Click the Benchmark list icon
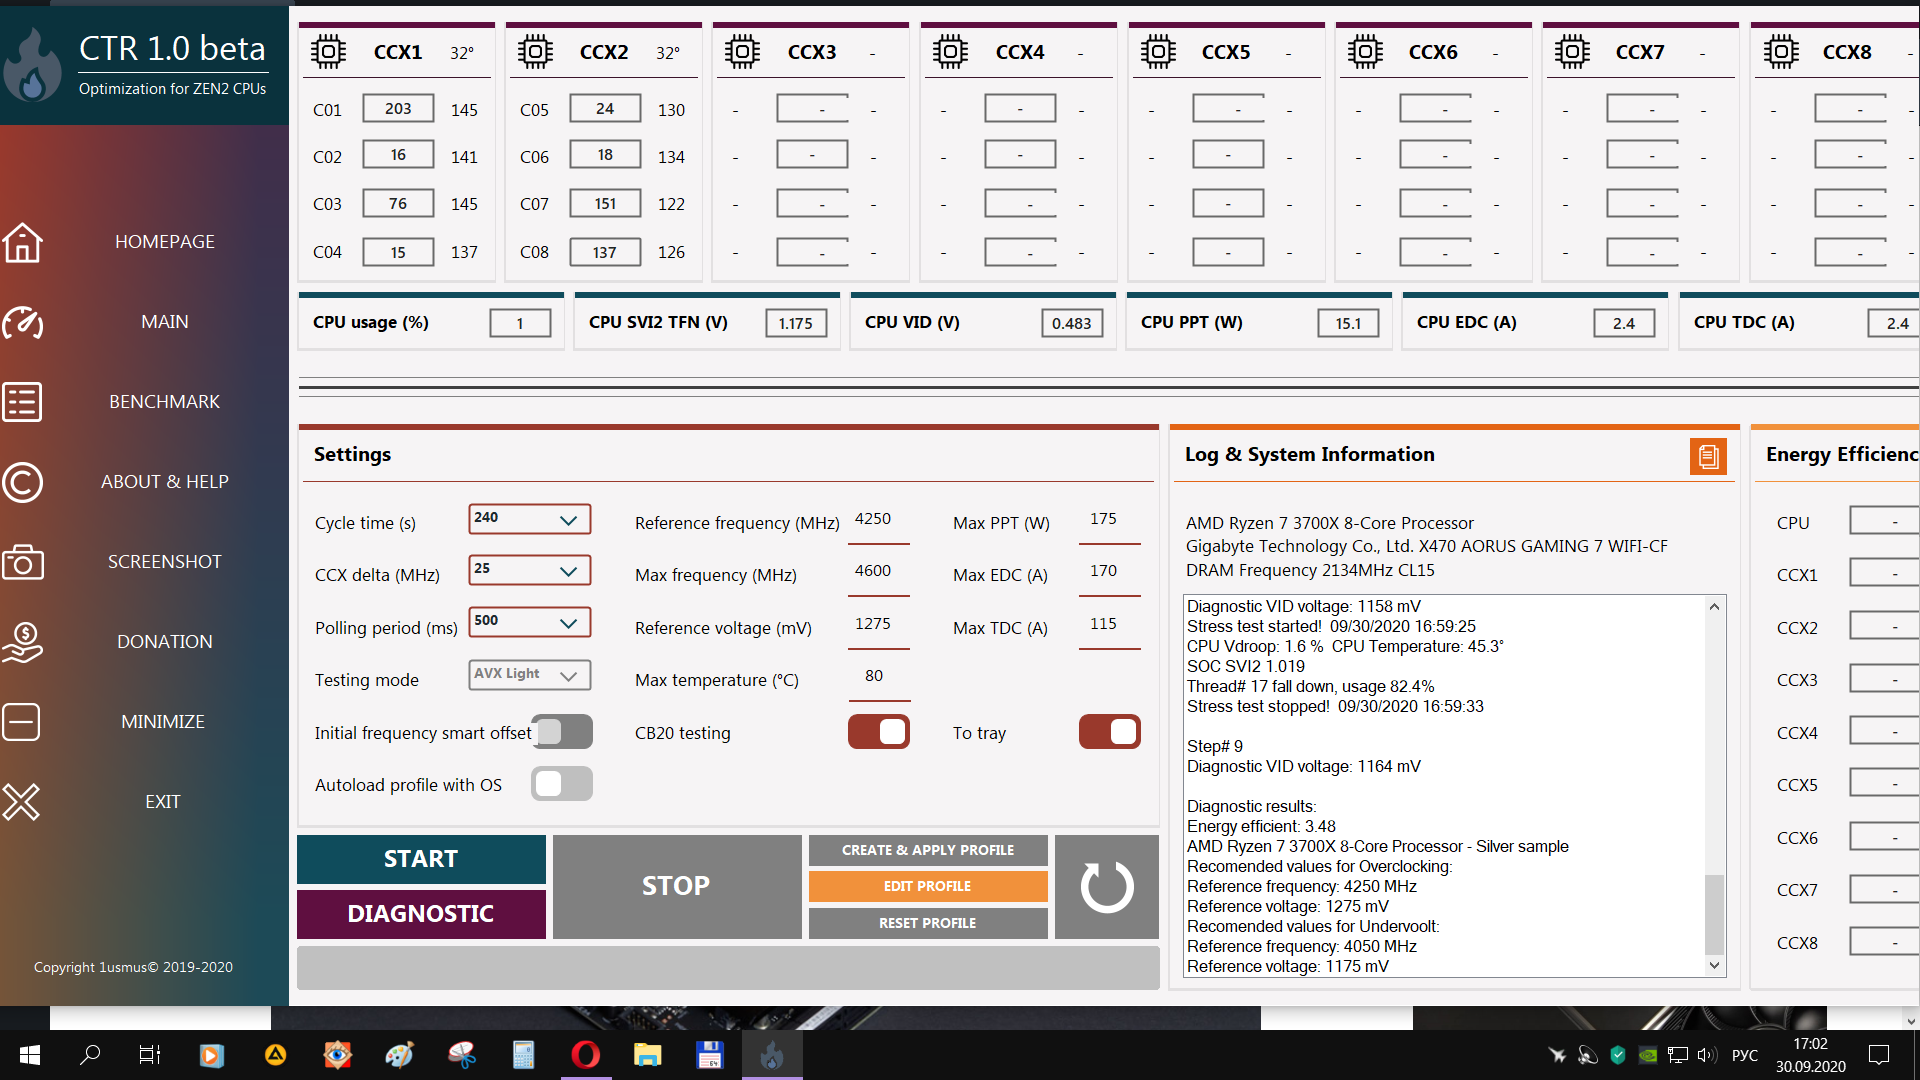The height and width of the screenshot is (1080, 1920). 22,402
